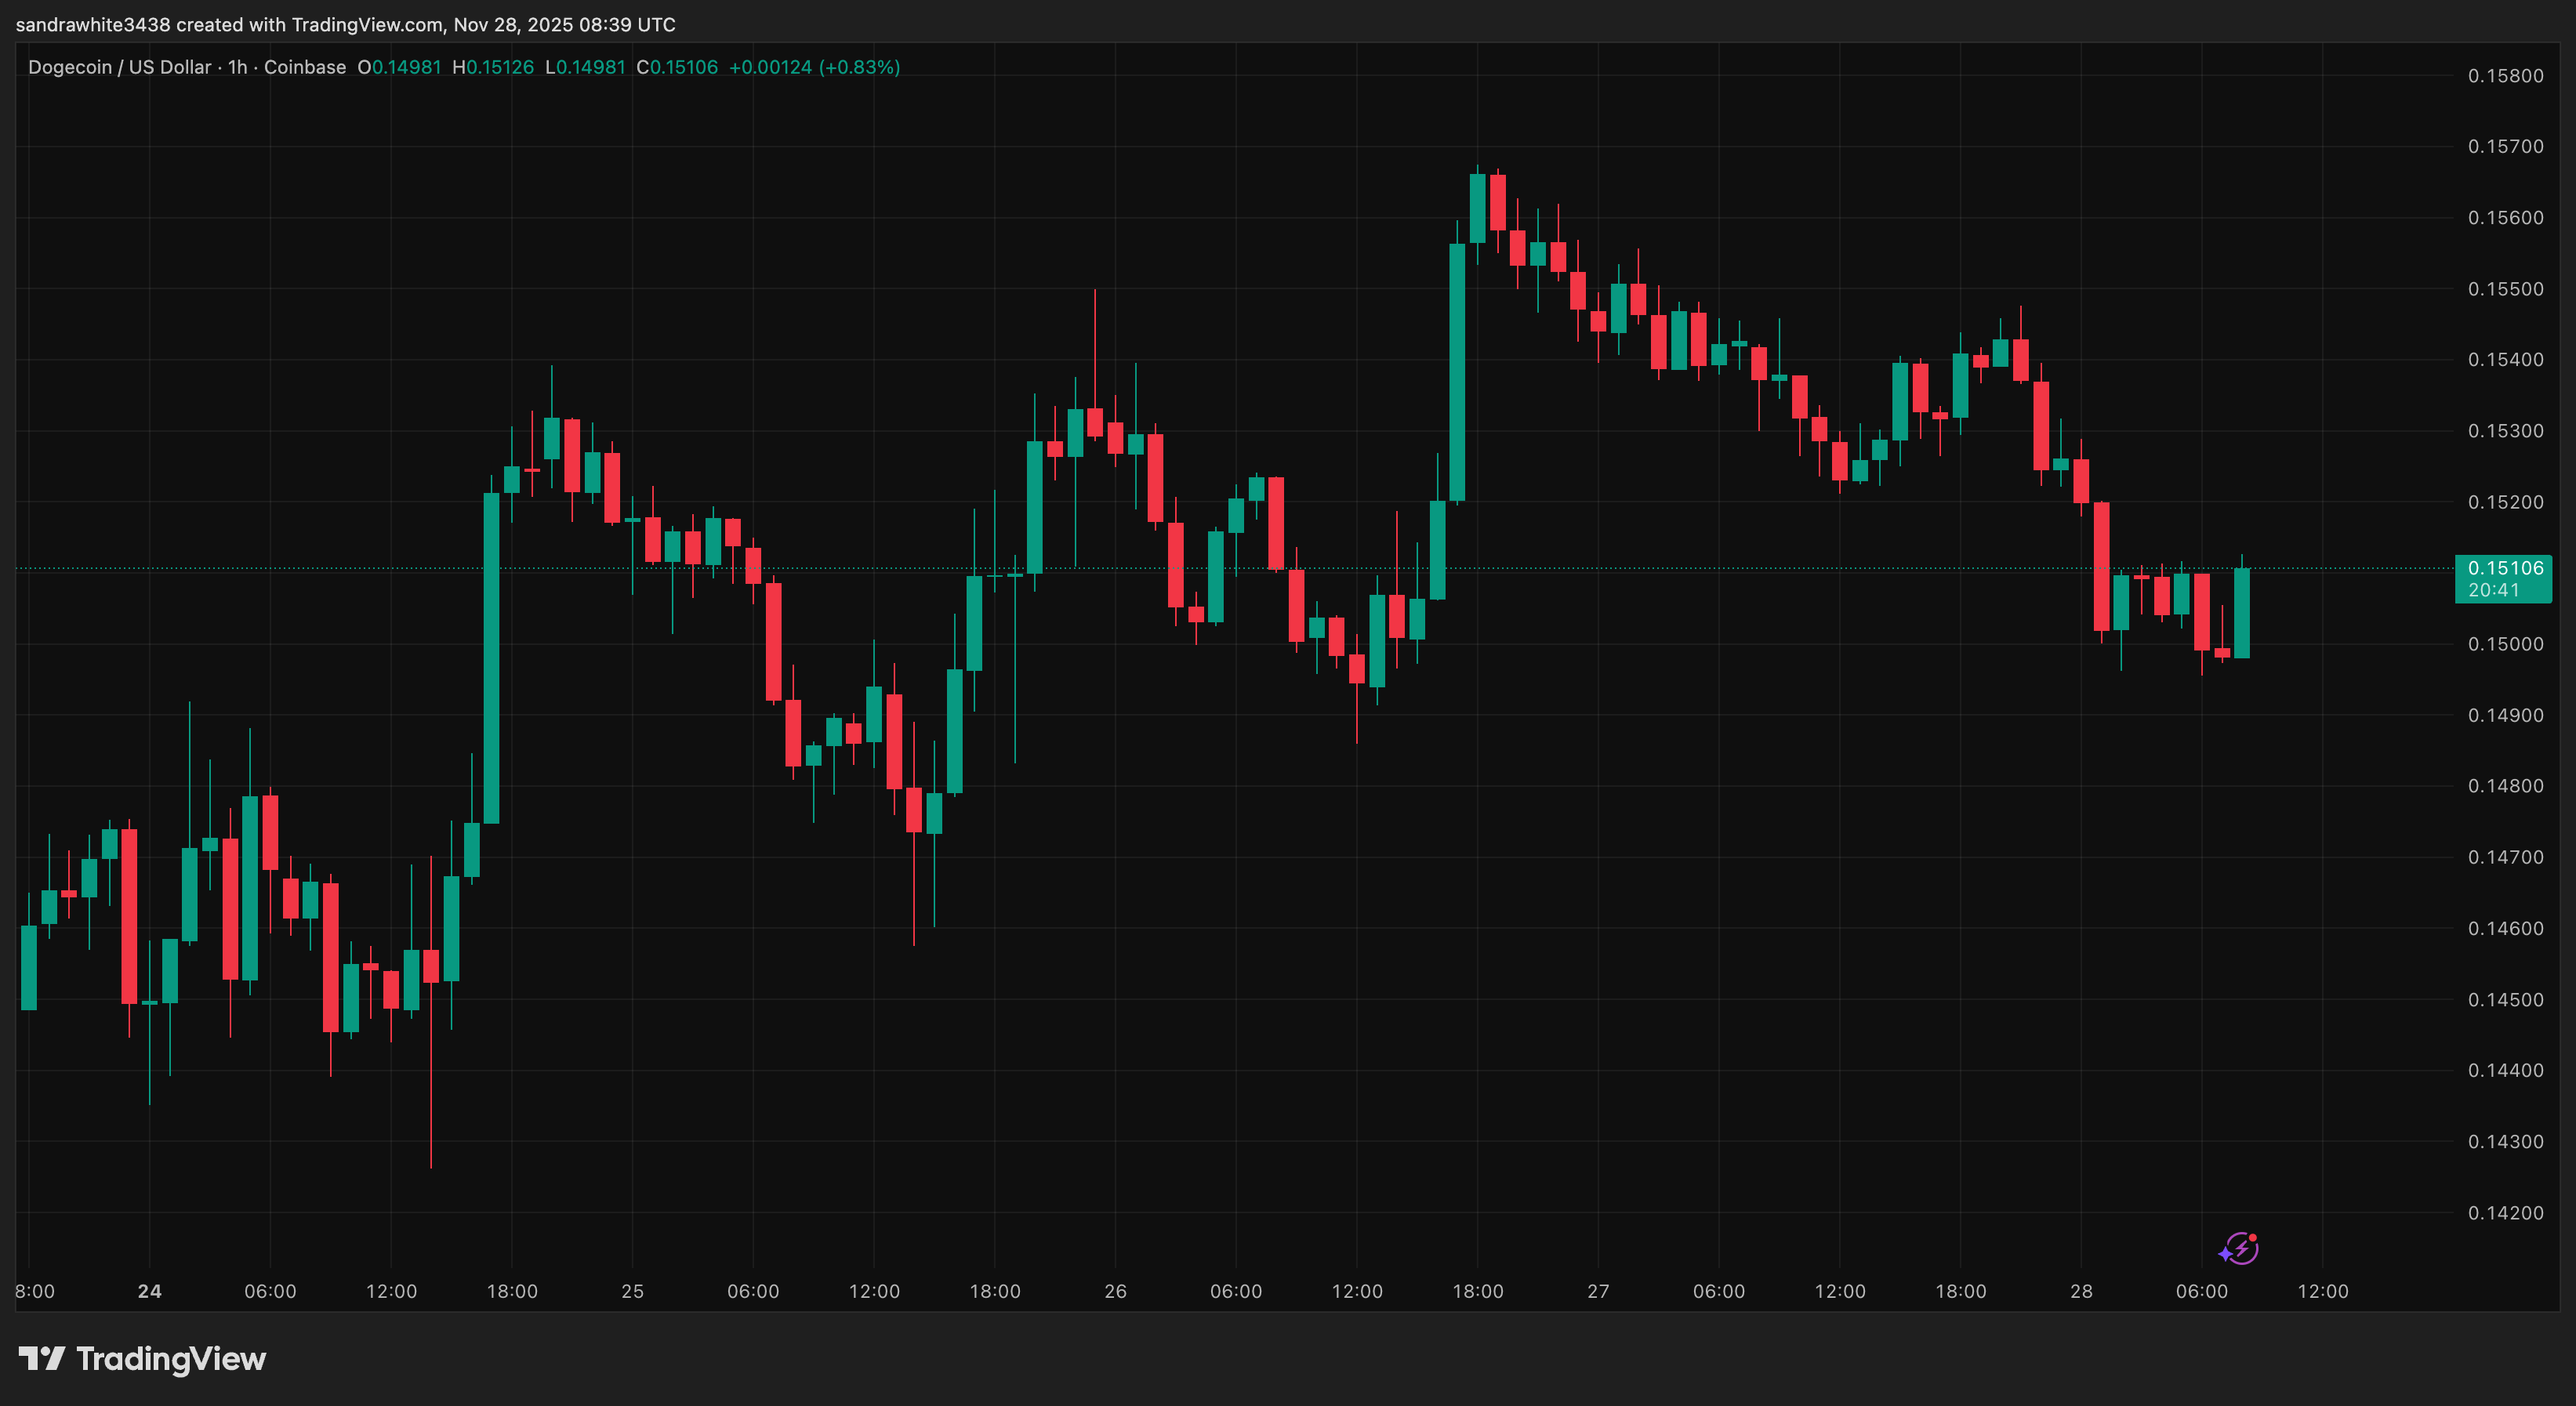Click the TradingView logo mark bottom left
This screenshot has width=2576, height=1406.
43,1359
